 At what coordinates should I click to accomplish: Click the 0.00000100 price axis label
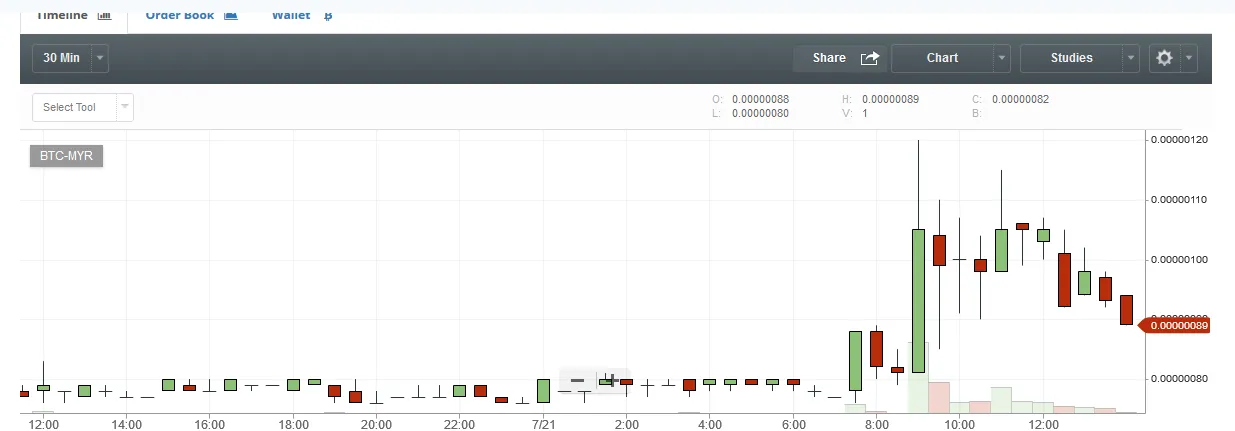click(x=1180, y=260)
